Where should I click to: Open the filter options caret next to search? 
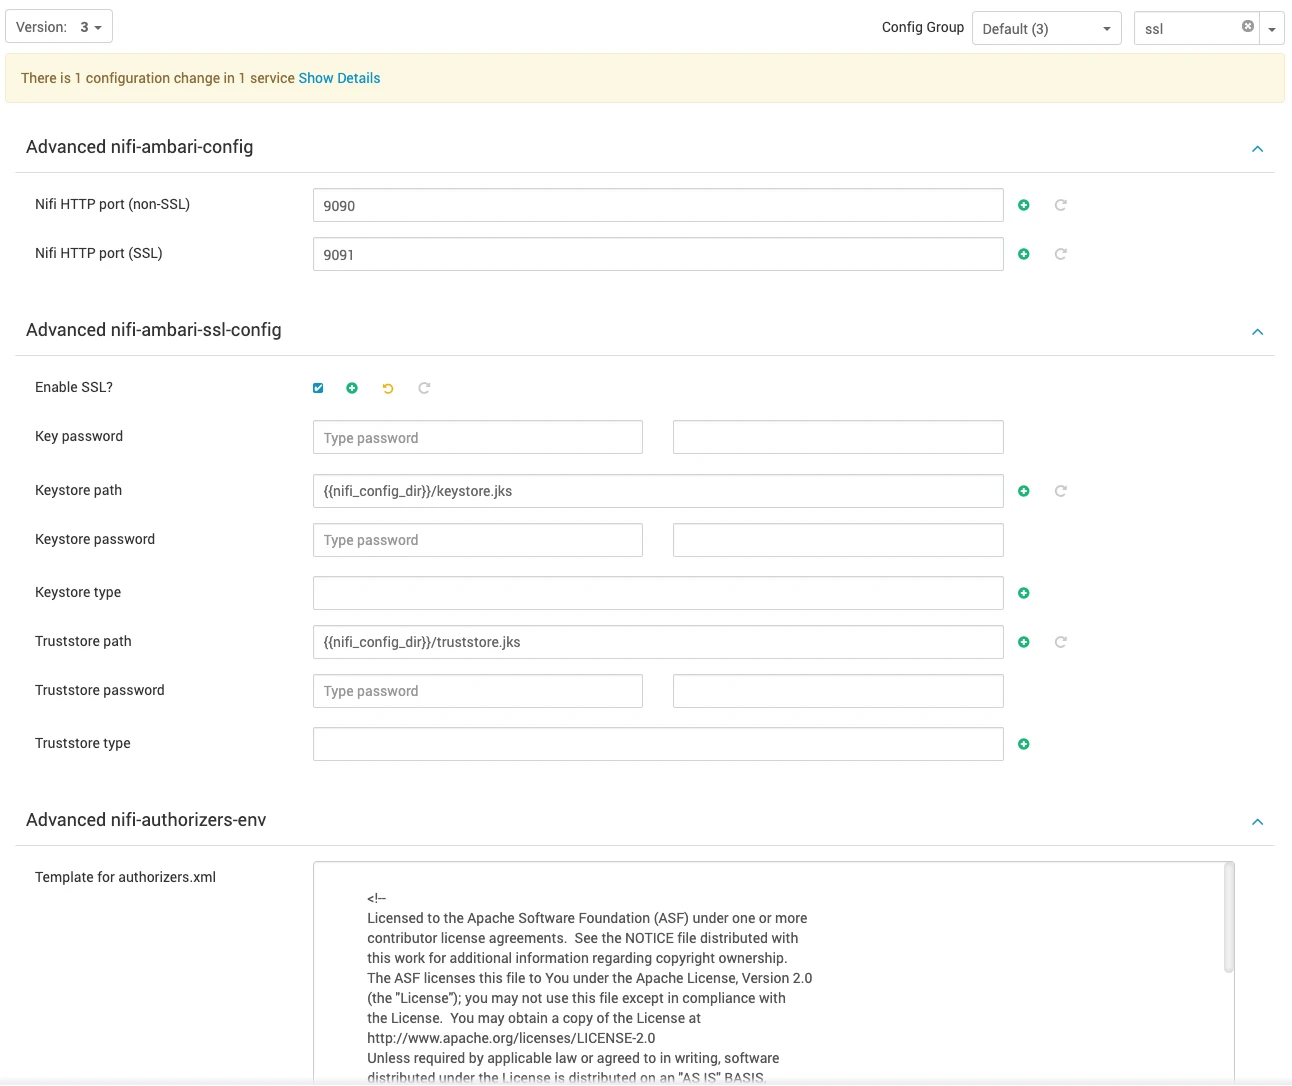coord(1272,28)
